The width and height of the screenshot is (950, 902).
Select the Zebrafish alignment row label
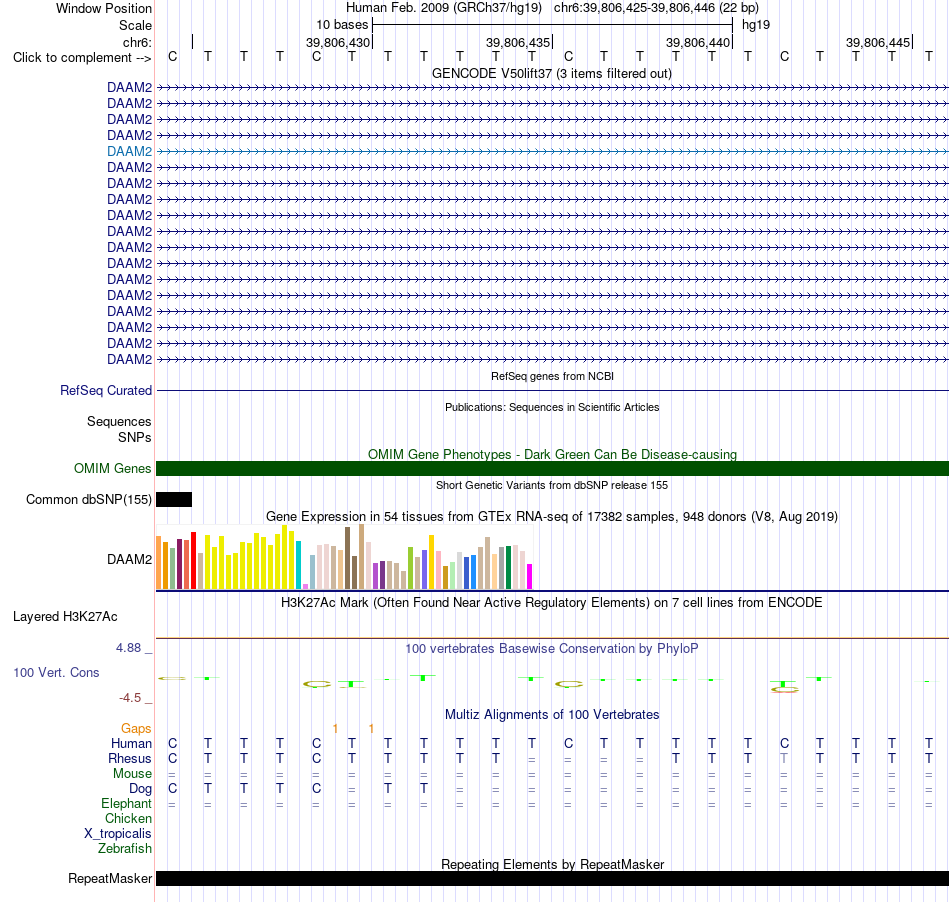click(125, 849)
